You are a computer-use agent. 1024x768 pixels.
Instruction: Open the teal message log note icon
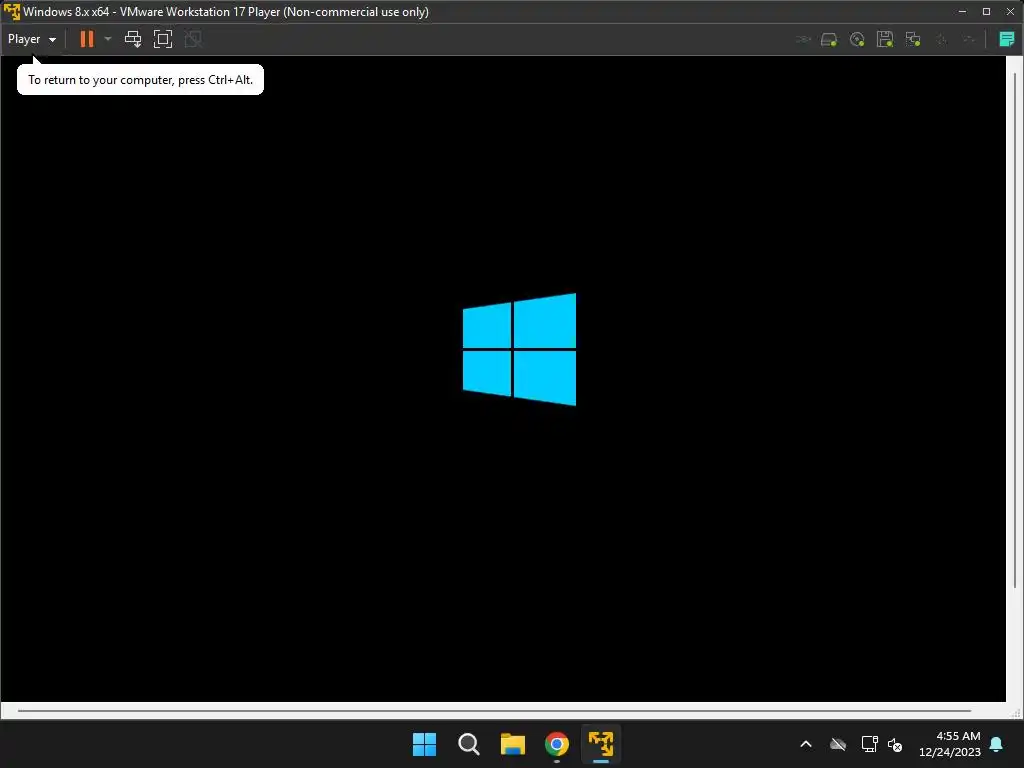[x=1007, y=39]
